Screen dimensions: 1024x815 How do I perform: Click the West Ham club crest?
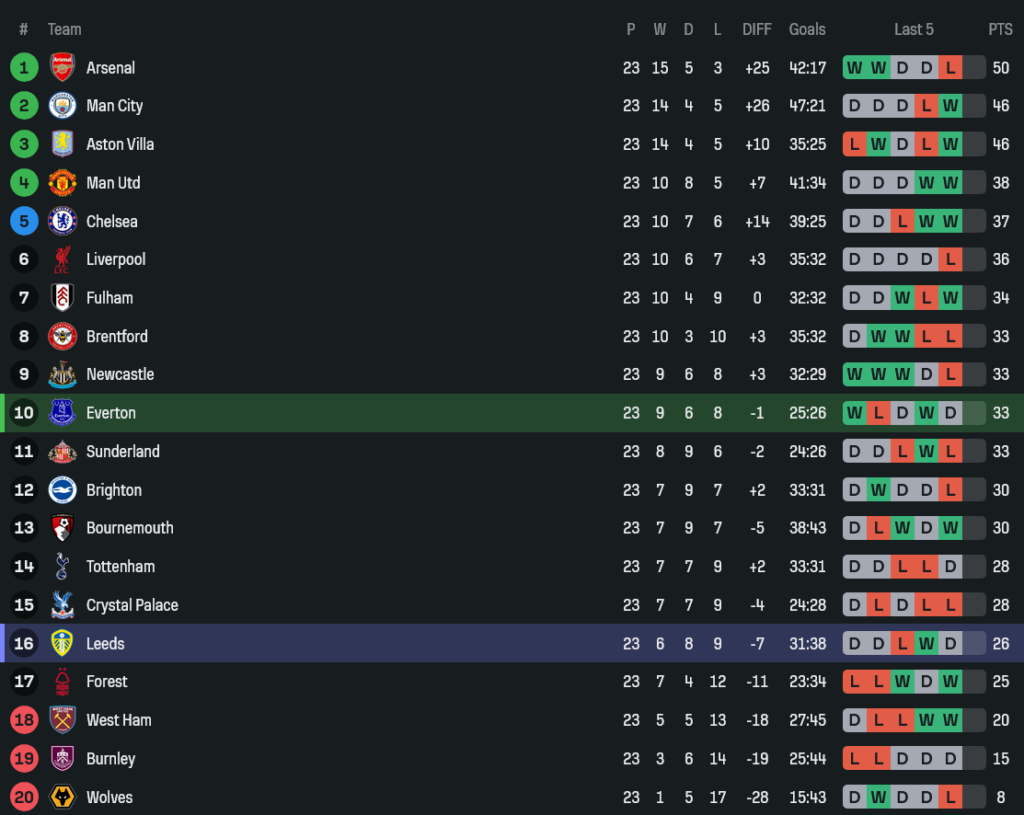click(62, 720)
